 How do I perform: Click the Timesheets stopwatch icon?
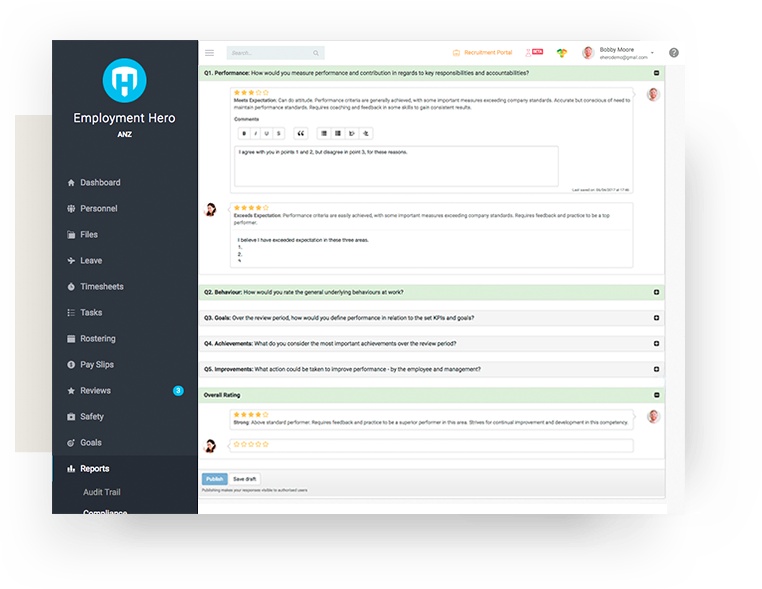pos(71,287)
